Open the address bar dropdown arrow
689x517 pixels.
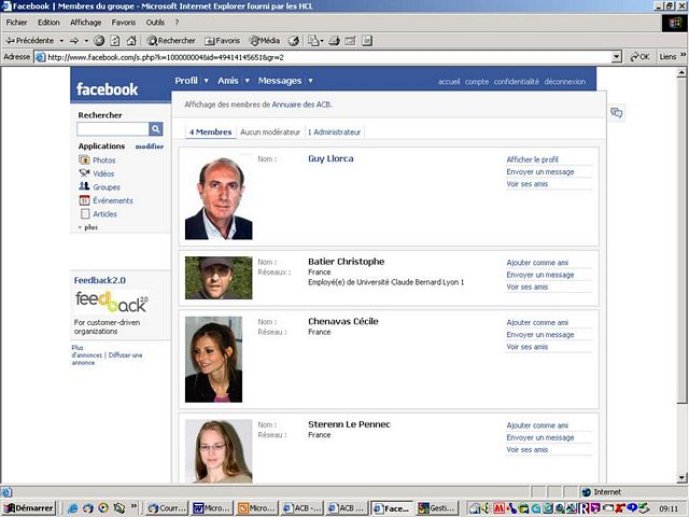pos(616,57)
